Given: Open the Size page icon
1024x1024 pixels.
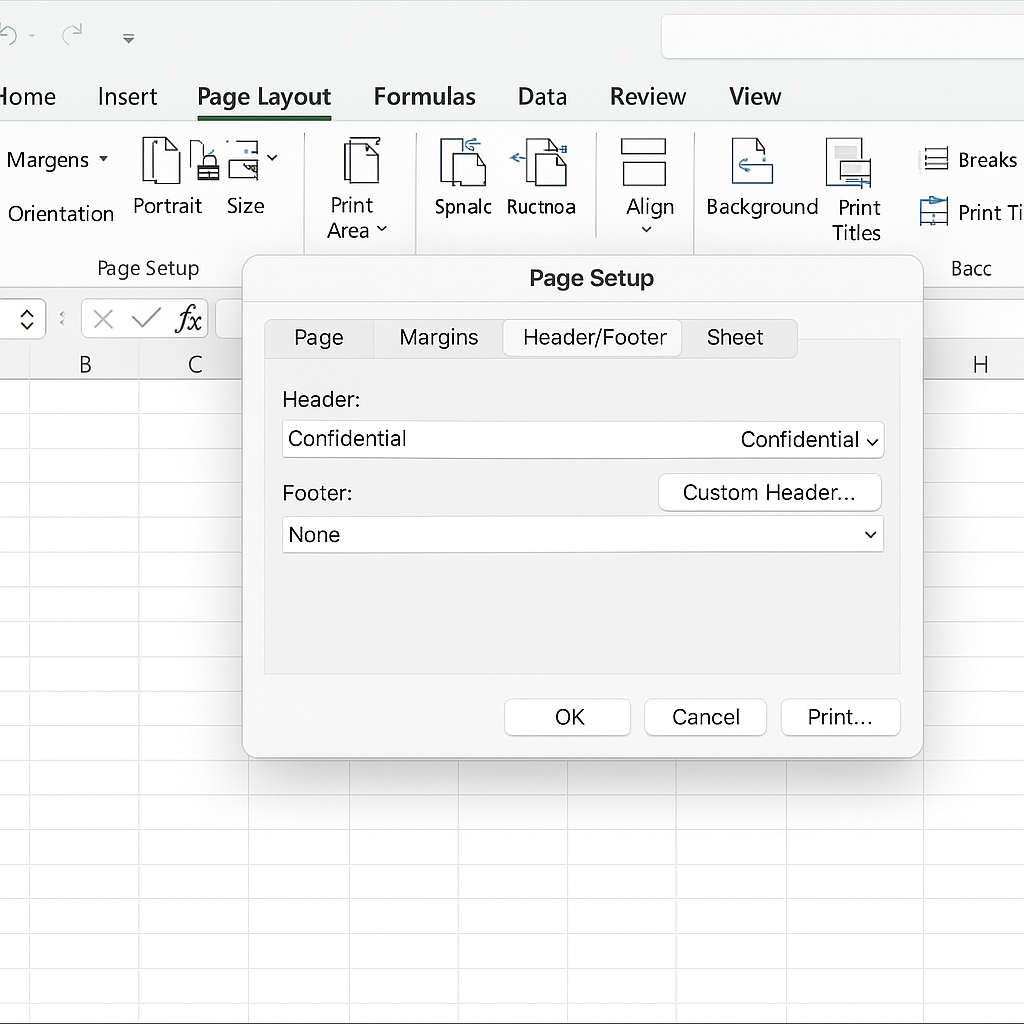Looking at the screenshot, I should 245,162.
